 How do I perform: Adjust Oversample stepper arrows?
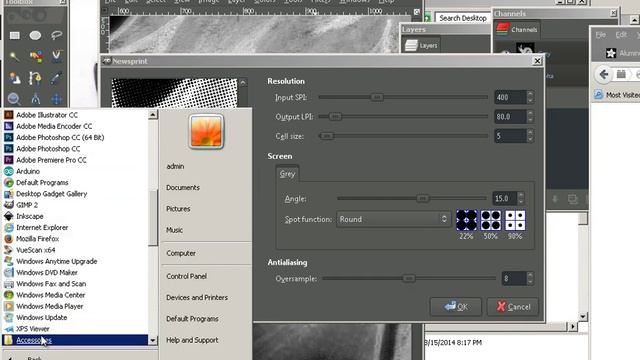click(x=530, y=279)
